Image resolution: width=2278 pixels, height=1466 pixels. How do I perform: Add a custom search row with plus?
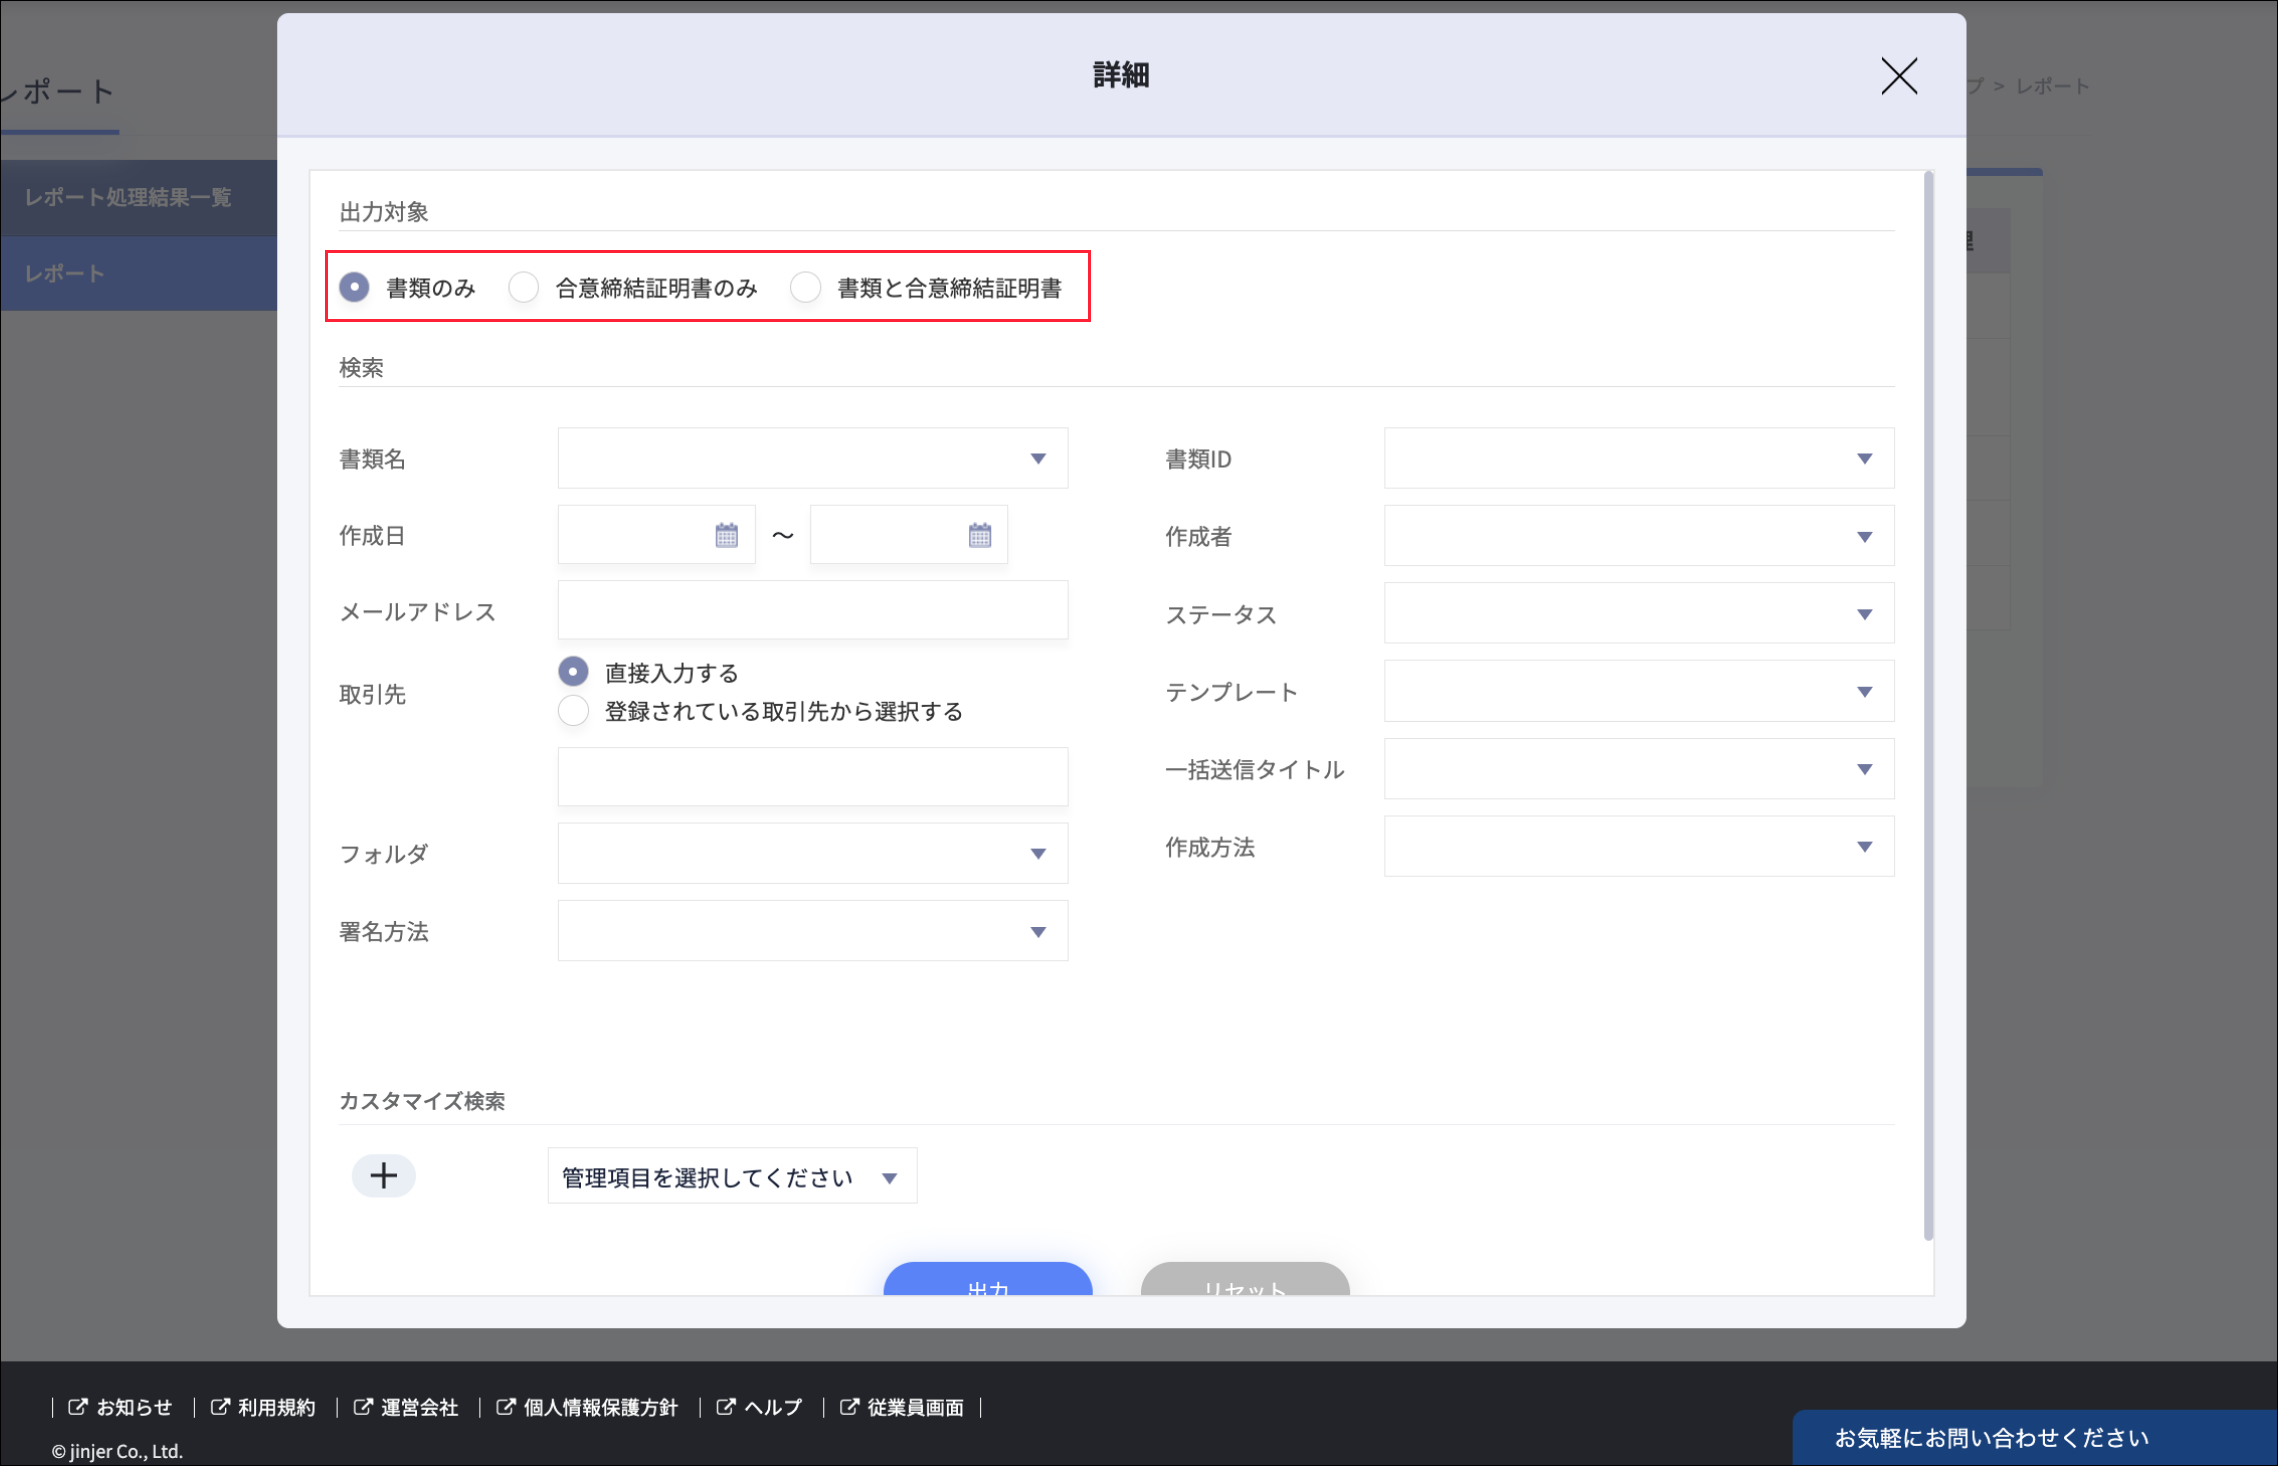click(x=384, y=1176)
